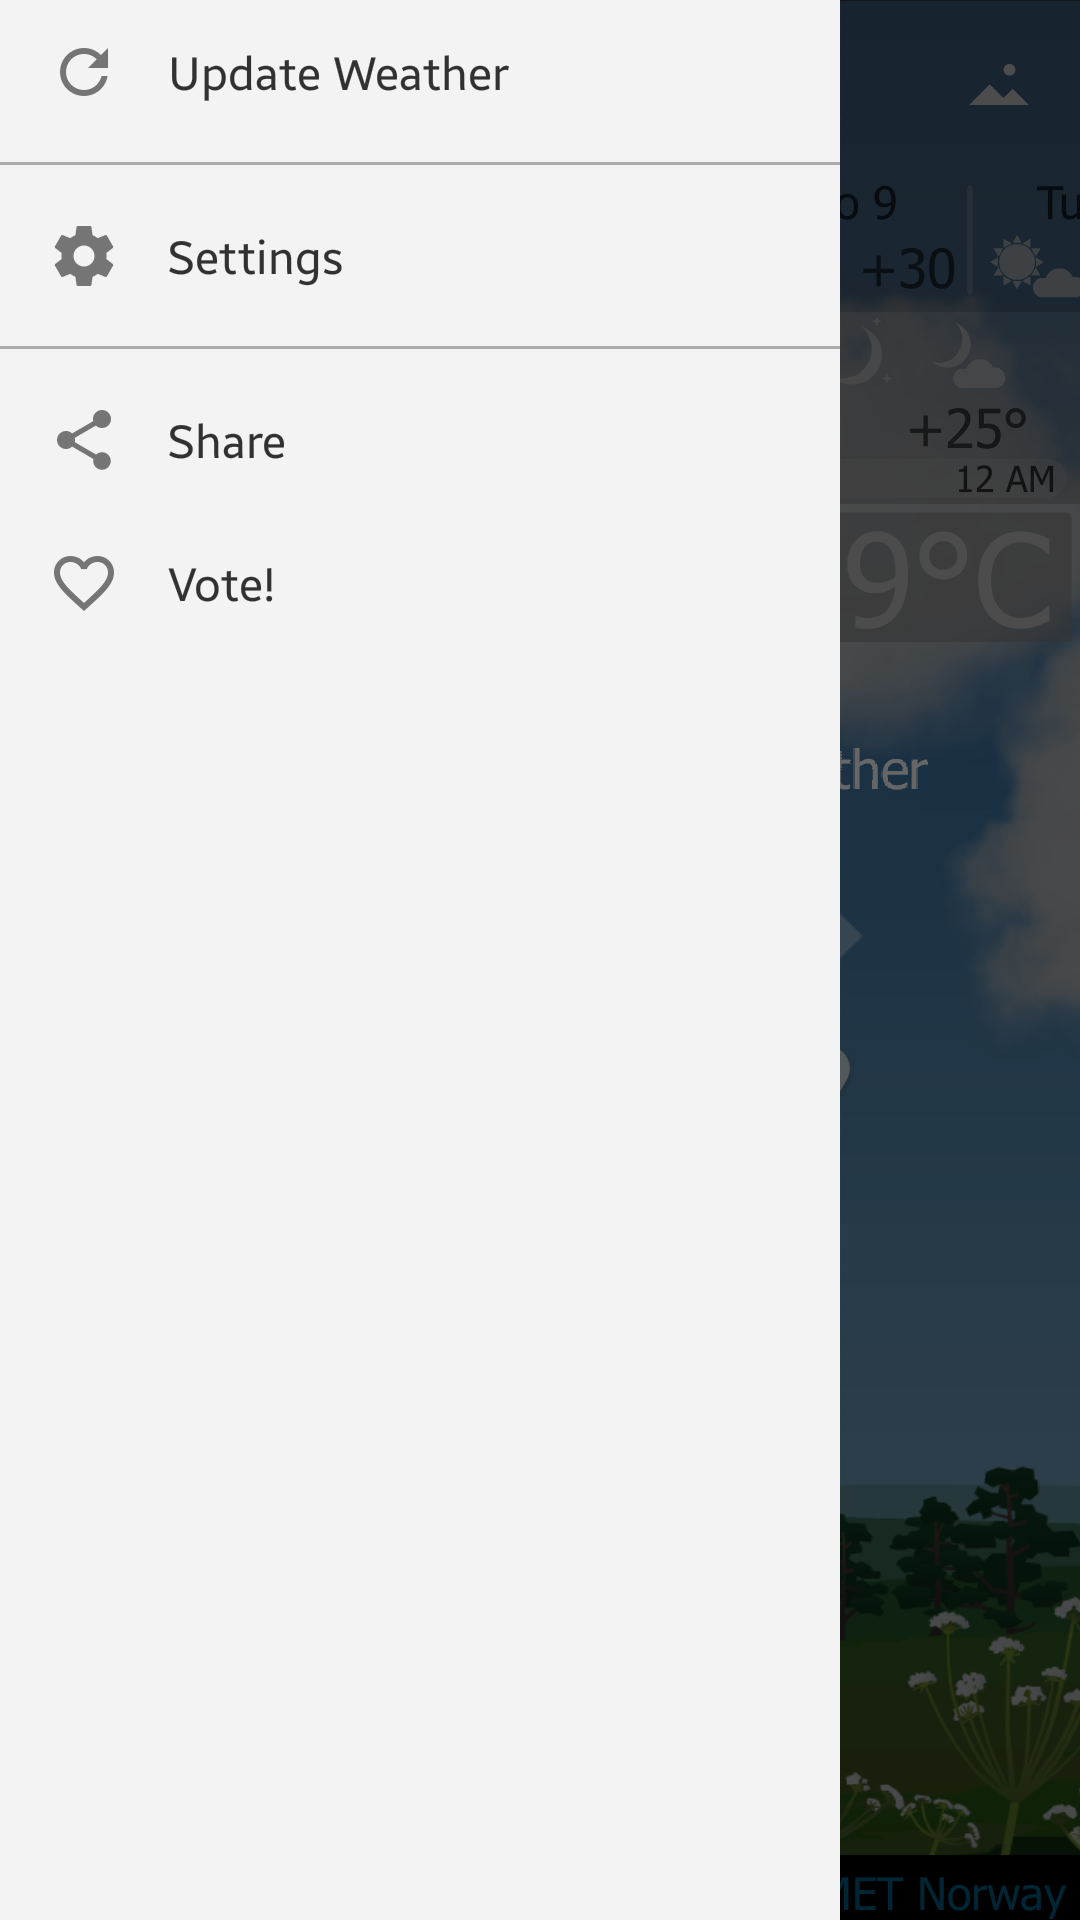
Task: Tap the Update Weather refresh icon
Action: click(84, 72)
